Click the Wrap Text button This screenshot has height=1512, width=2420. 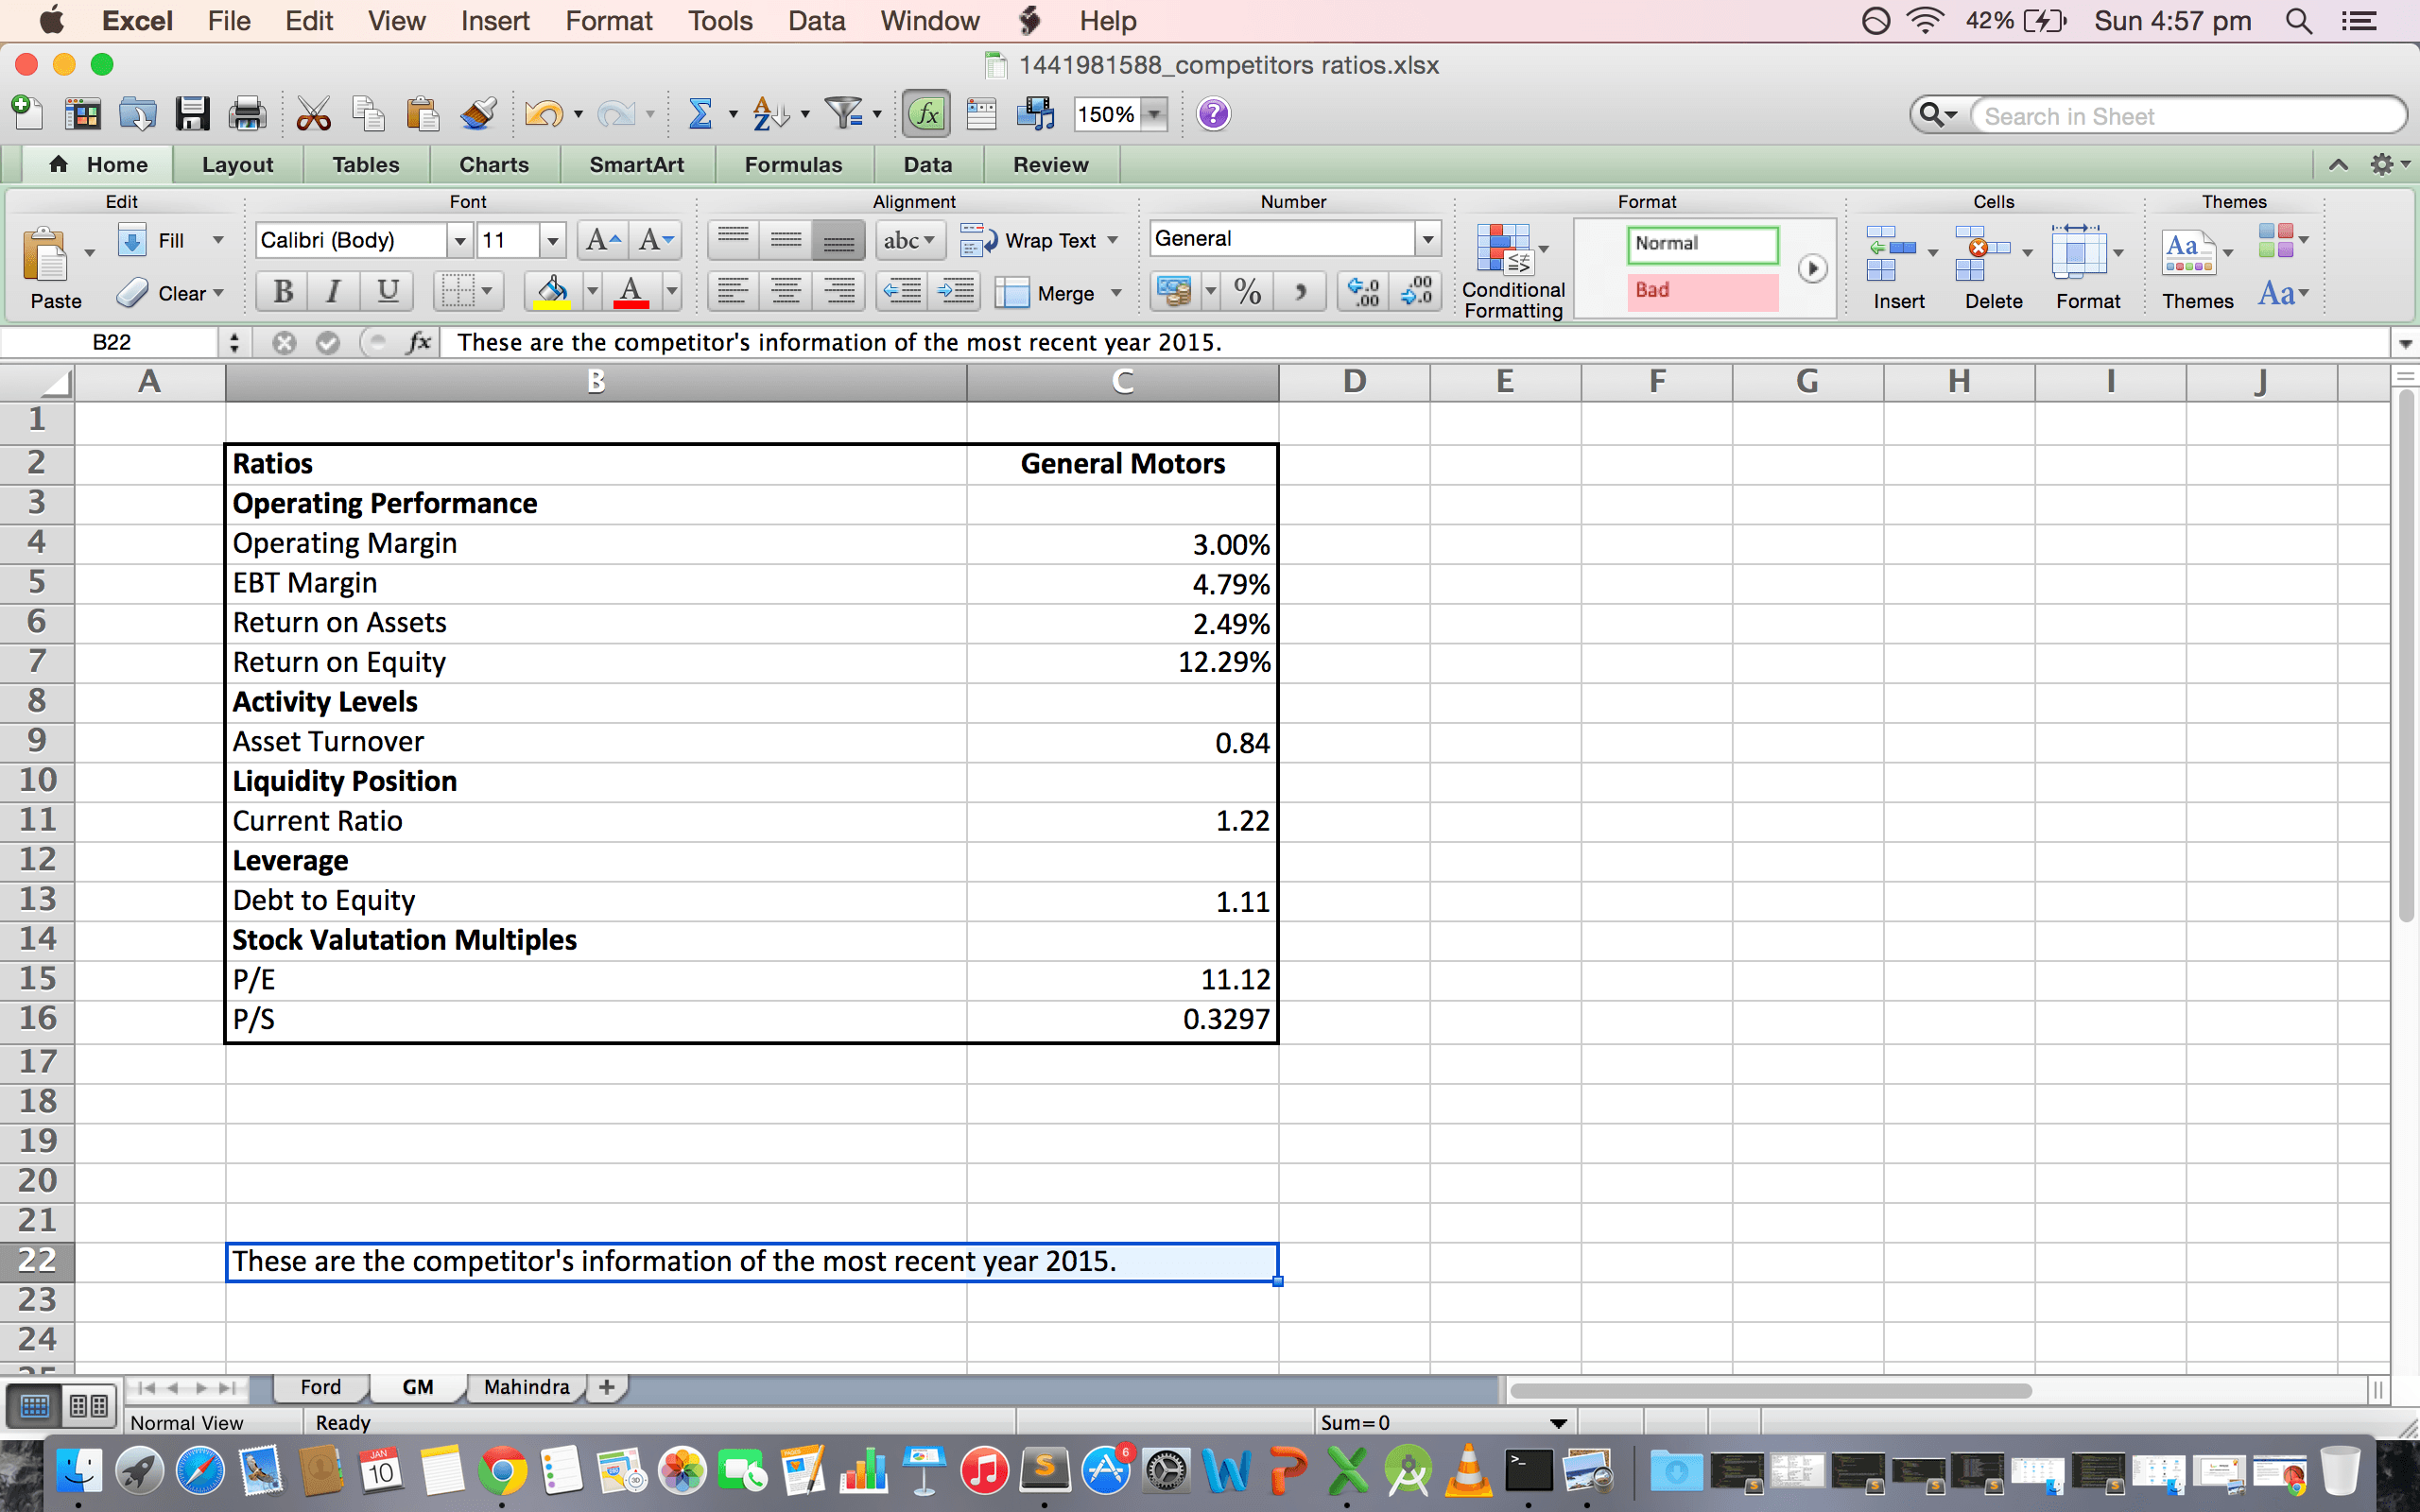pyautogui.click(x=1028, y=240)
